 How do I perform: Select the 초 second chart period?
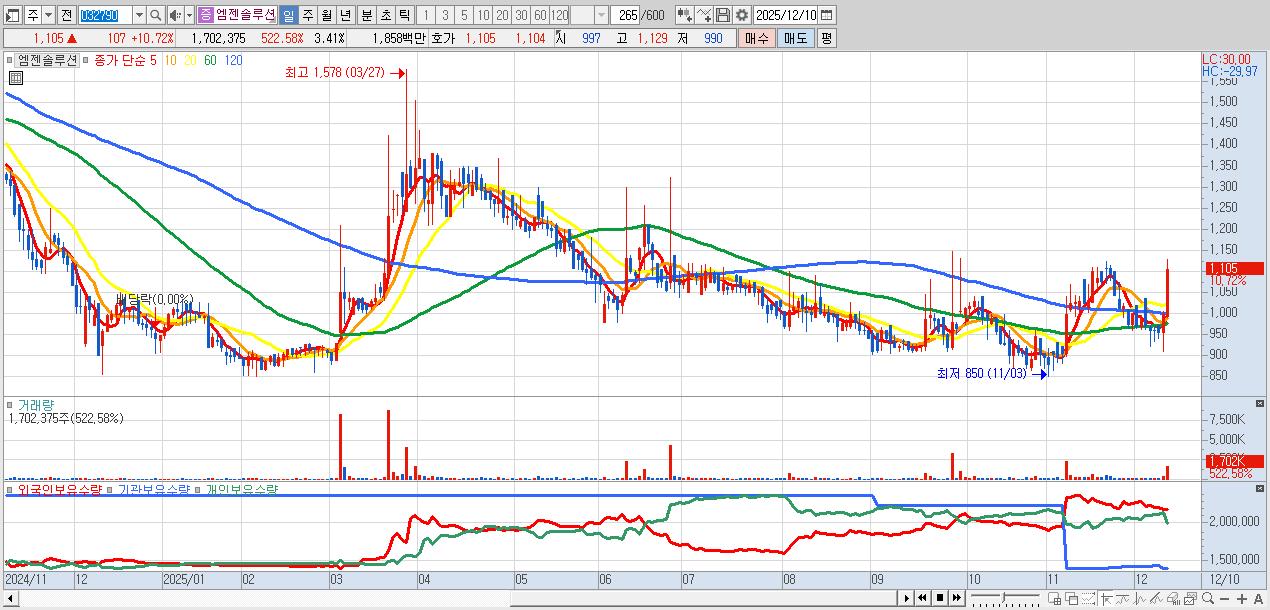click(385, 15)
